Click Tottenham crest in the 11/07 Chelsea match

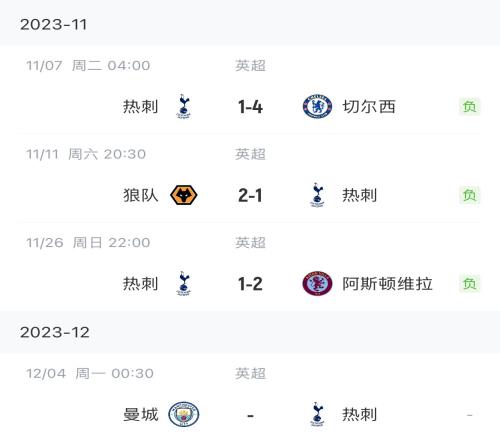(x=183, y=107)
